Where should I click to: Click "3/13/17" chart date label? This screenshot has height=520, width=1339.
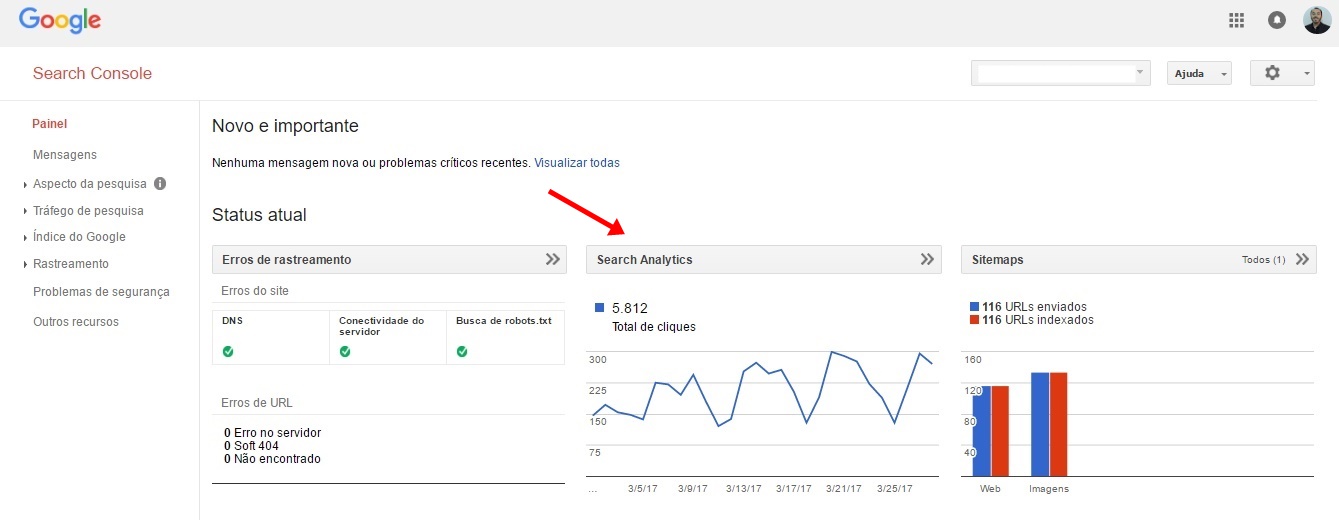tap(743, 489)
